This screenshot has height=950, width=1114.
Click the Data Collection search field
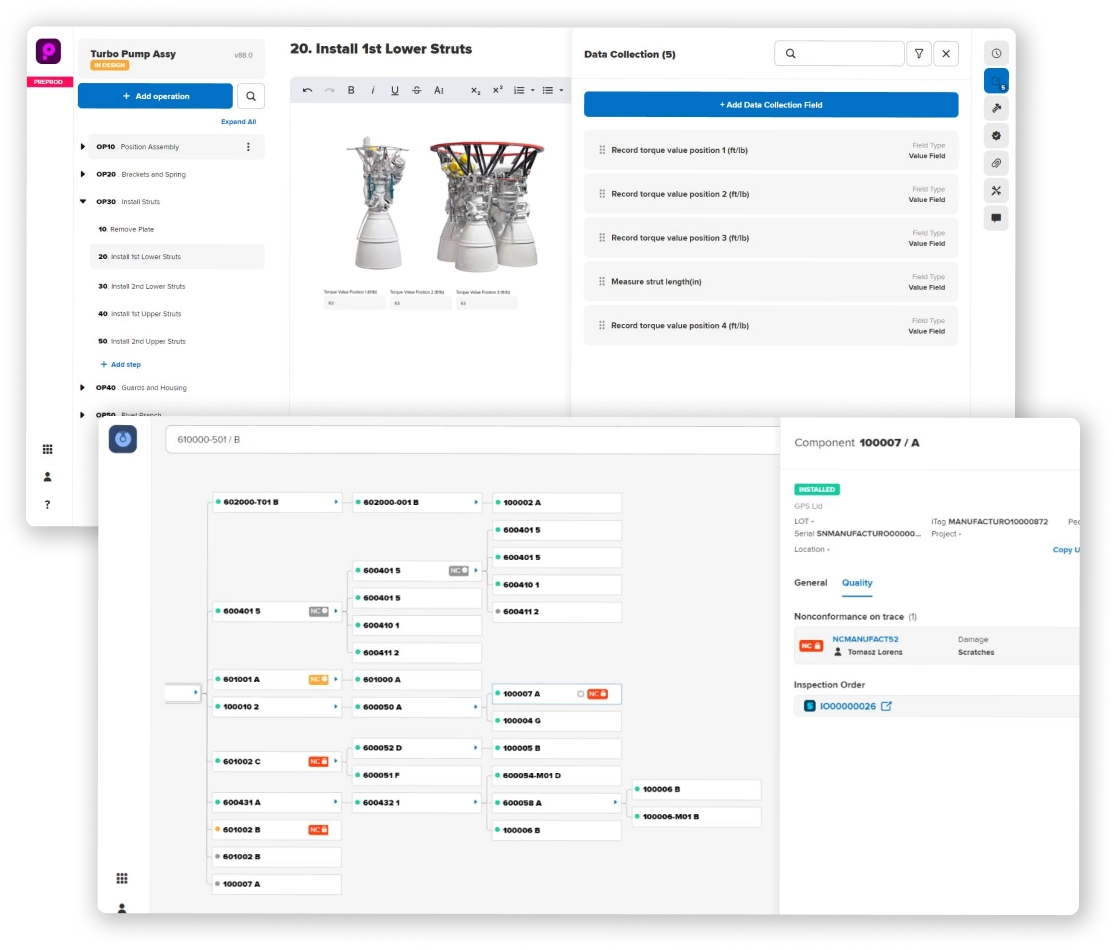pos(839,54)
